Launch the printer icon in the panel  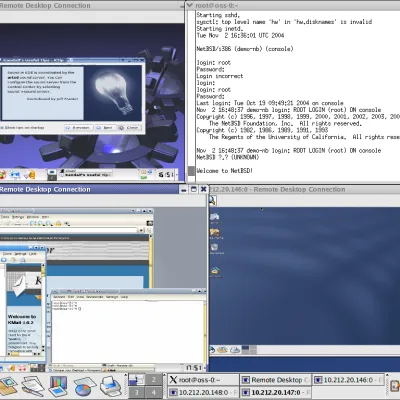(x=110, y=386)
